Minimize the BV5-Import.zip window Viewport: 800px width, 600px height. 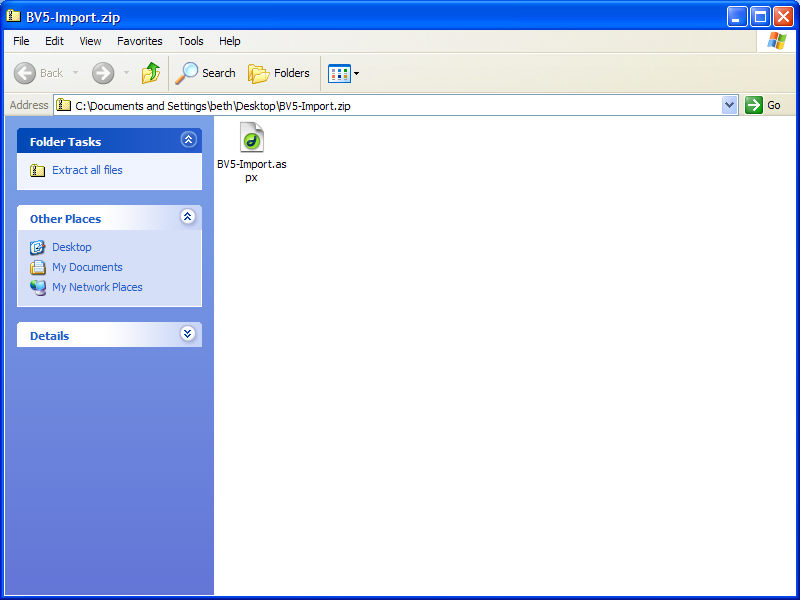click(x=737, y=17)
